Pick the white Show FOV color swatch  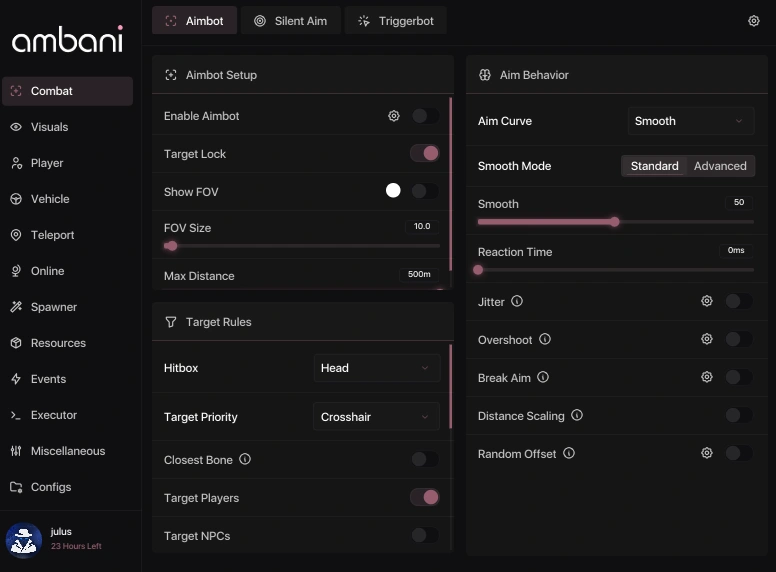pyautogui.click(x=393, y=191)
